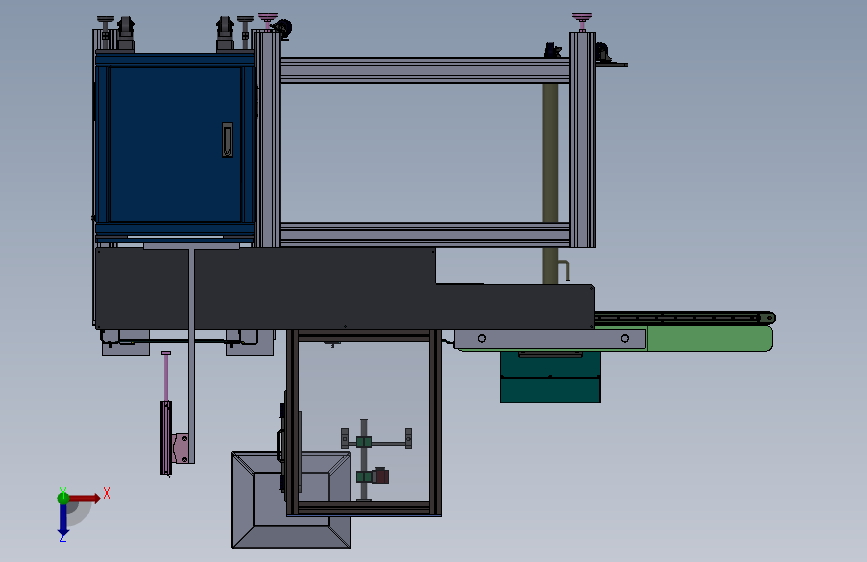Select the thin pink vertical rod at lower left
The height and width of the screenshot is (562, 867).
(166, 376)
